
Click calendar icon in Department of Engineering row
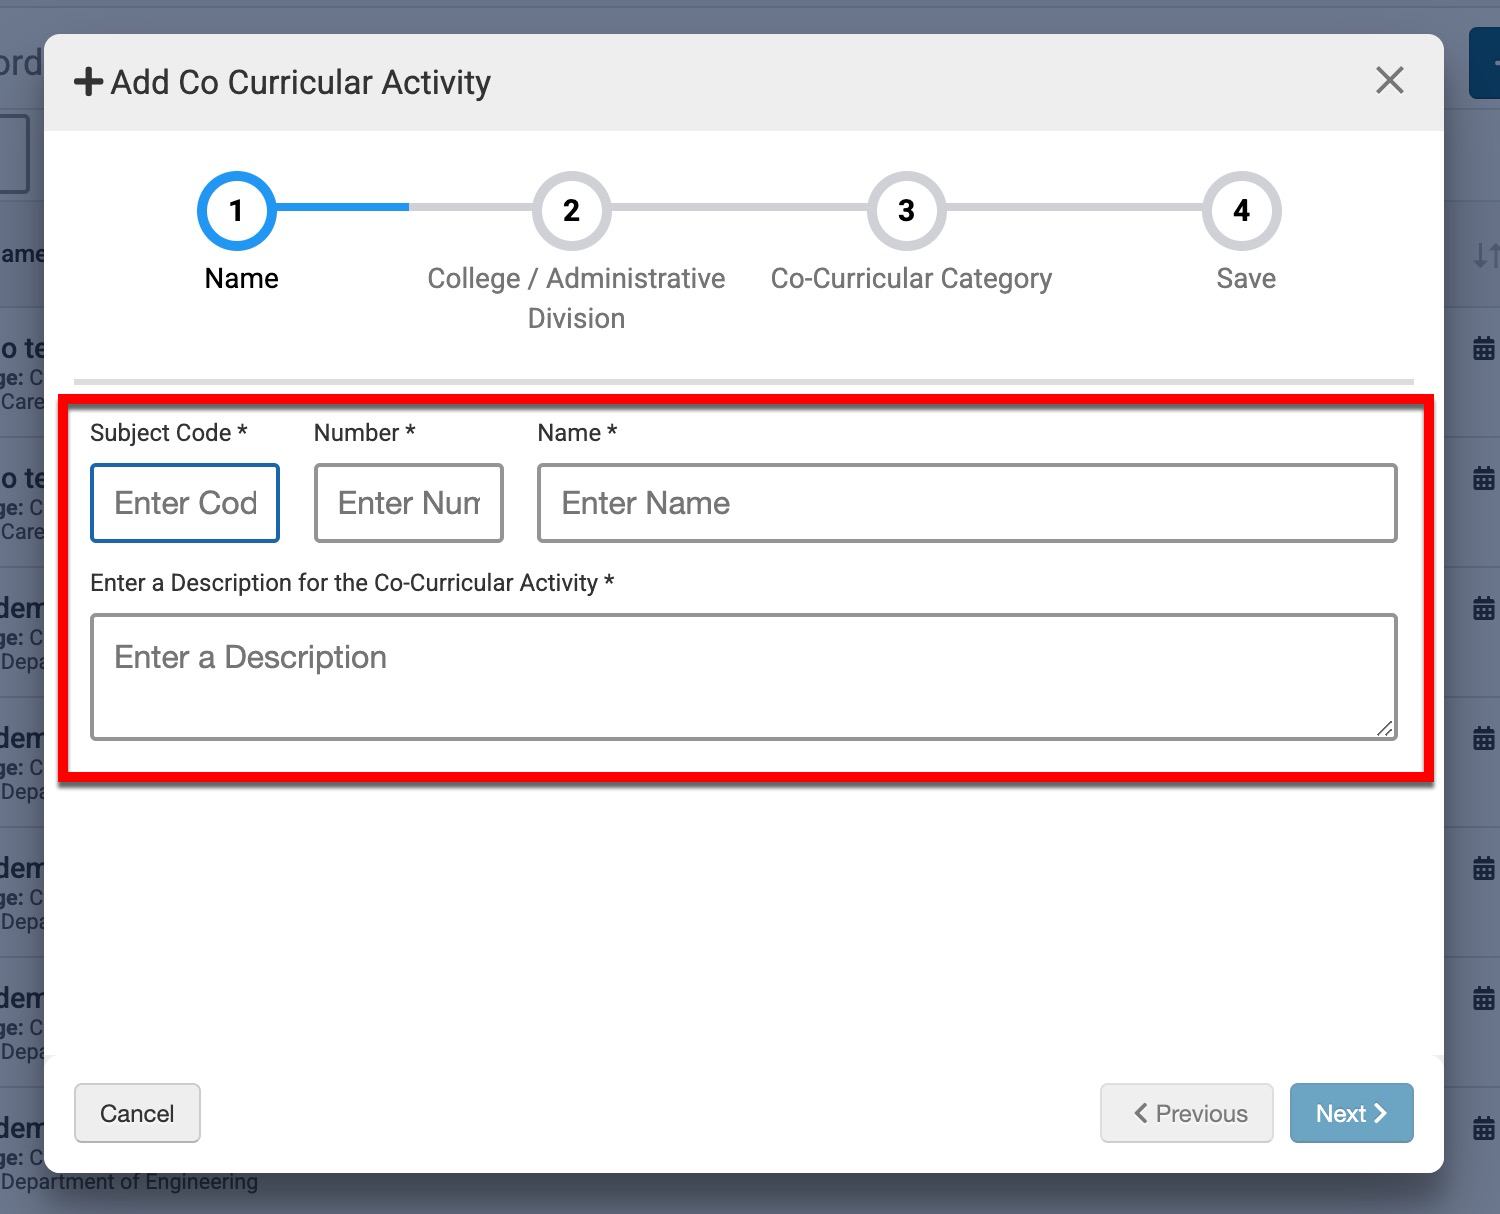(1484, 1129)
